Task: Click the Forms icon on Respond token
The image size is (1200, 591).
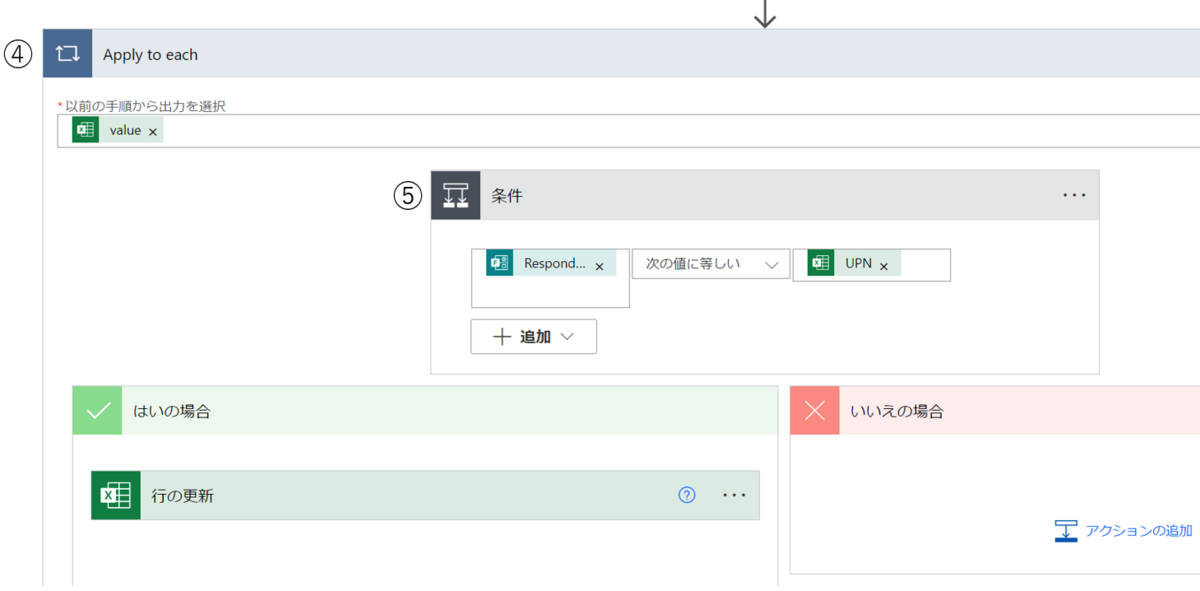Action: (x=499, y=264)
